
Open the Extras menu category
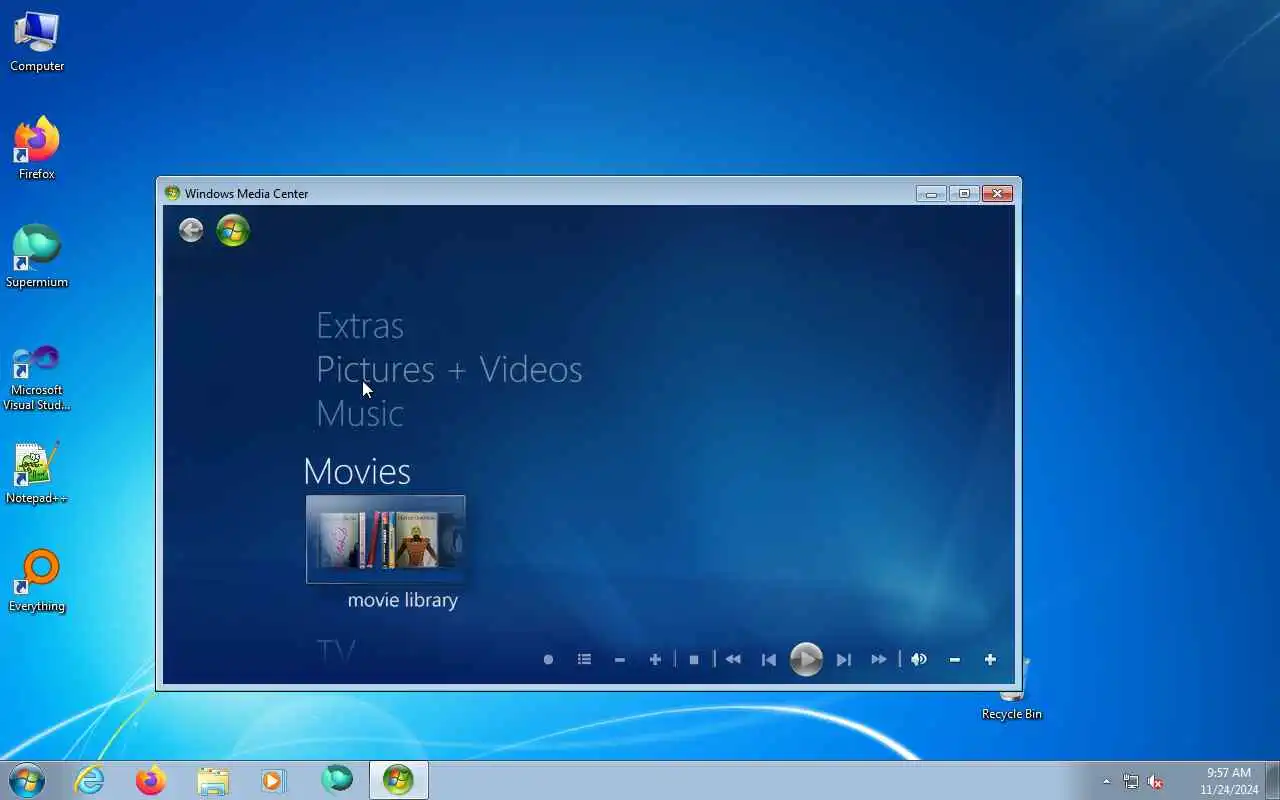point(360,326)
